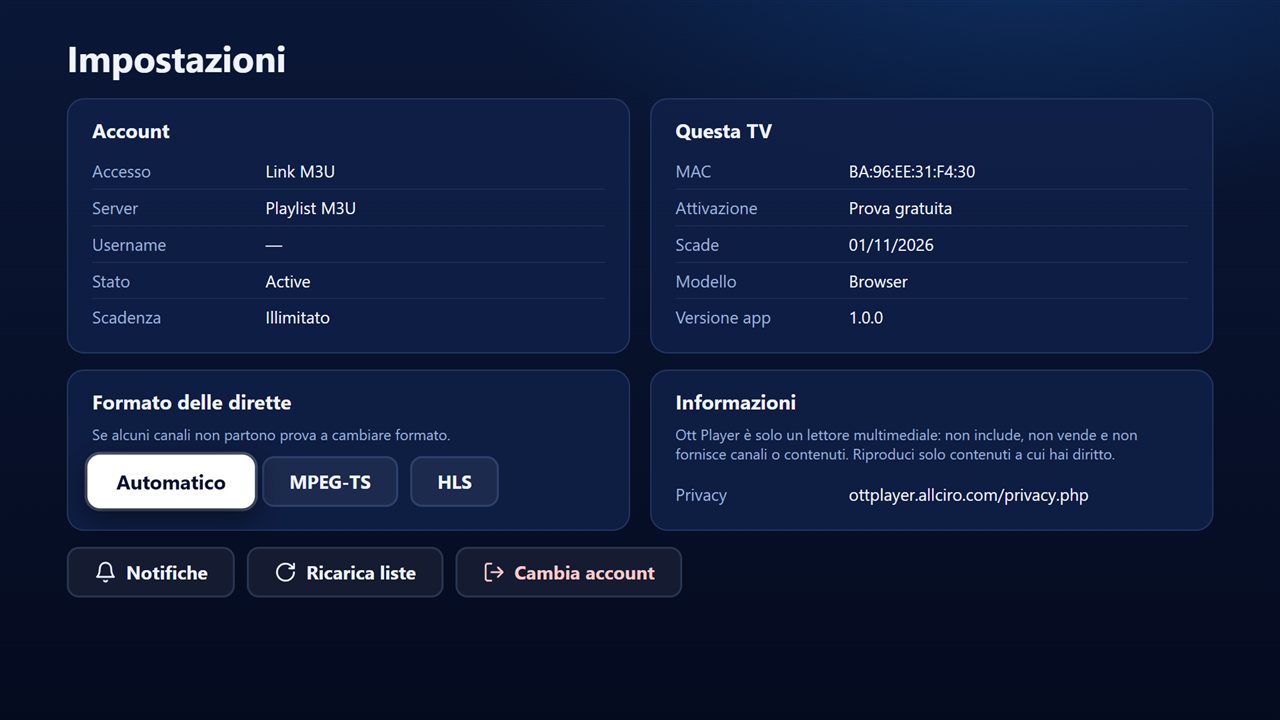Click the Server value Playlist M3U
The image size is (1280, 720).
pyautogui.click(x=310, y=208)
